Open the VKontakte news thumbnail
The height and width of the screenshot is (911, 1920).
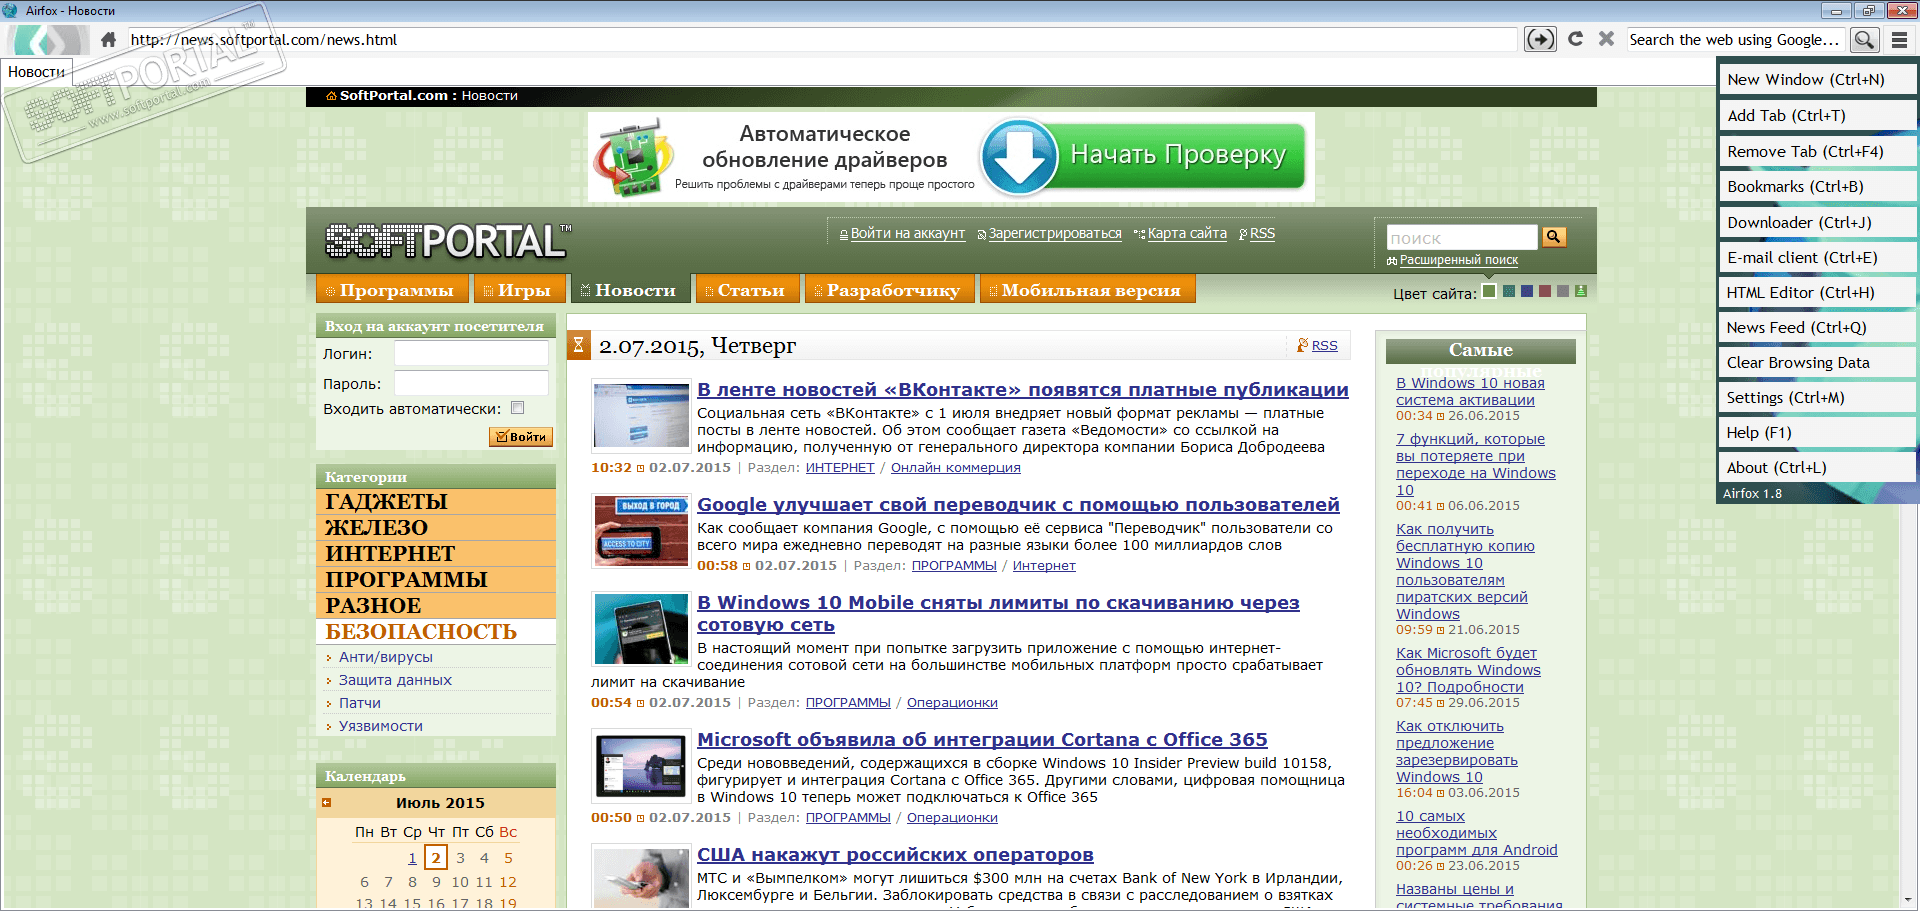[641, 414]
